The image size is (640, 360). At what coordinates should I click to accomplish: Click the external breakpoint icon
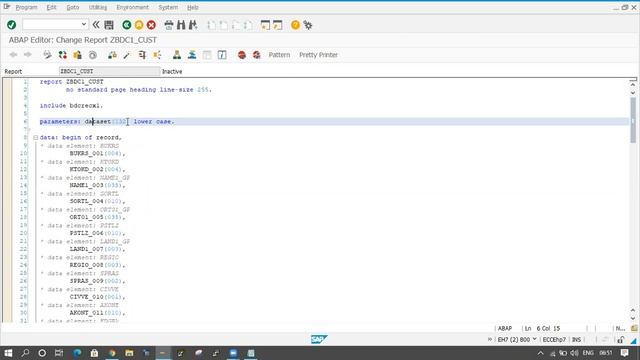(x=257, y=55)
